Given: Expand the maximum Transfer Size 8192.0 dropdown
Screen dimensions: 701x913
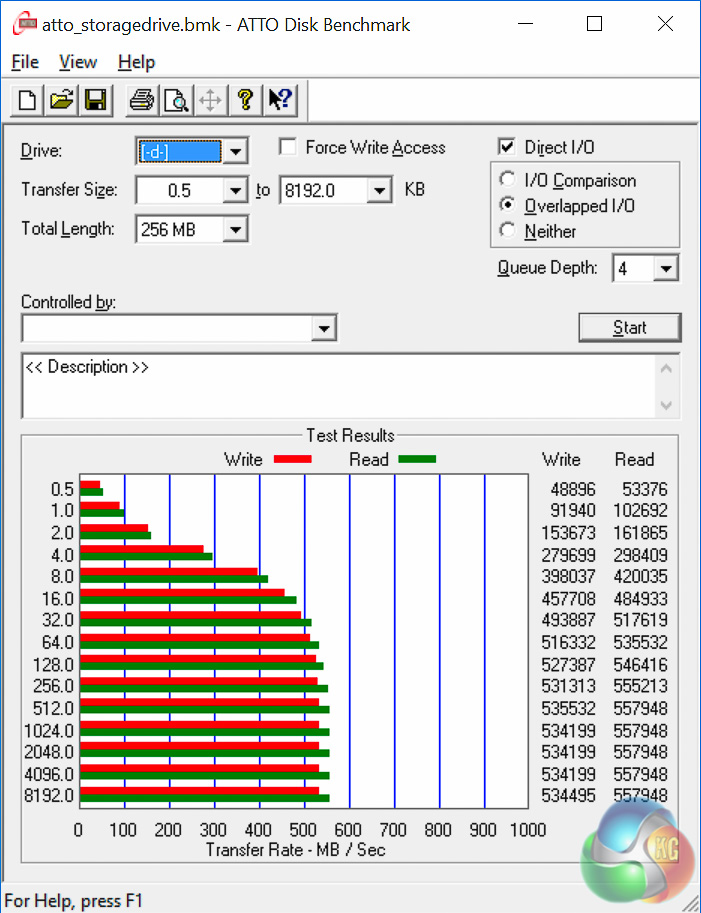Looking at the screenshot, I should (x=380, y=190).
